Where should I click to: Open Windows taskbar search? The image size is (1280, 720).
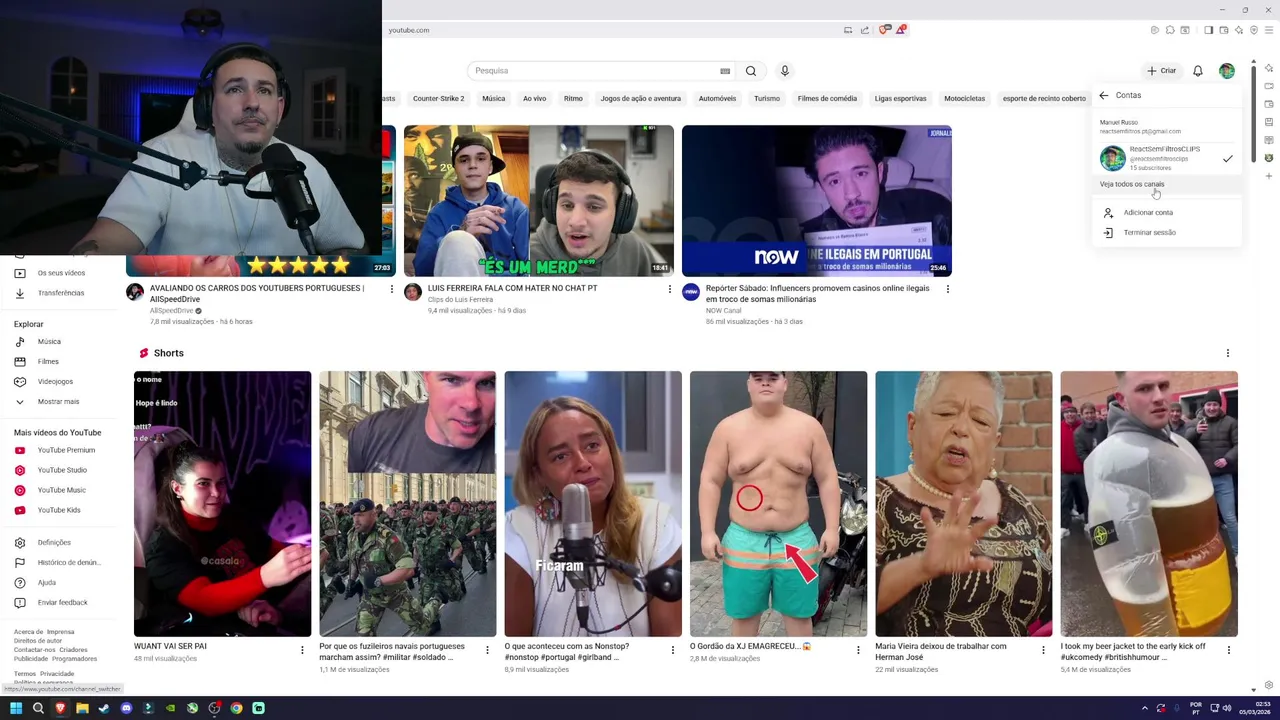click(38, 708)
